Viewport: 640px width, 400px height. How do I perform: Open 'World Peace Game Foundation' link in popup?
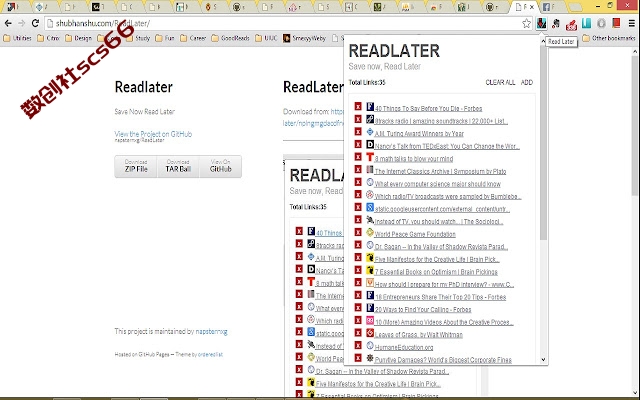(x=415, y=234)
